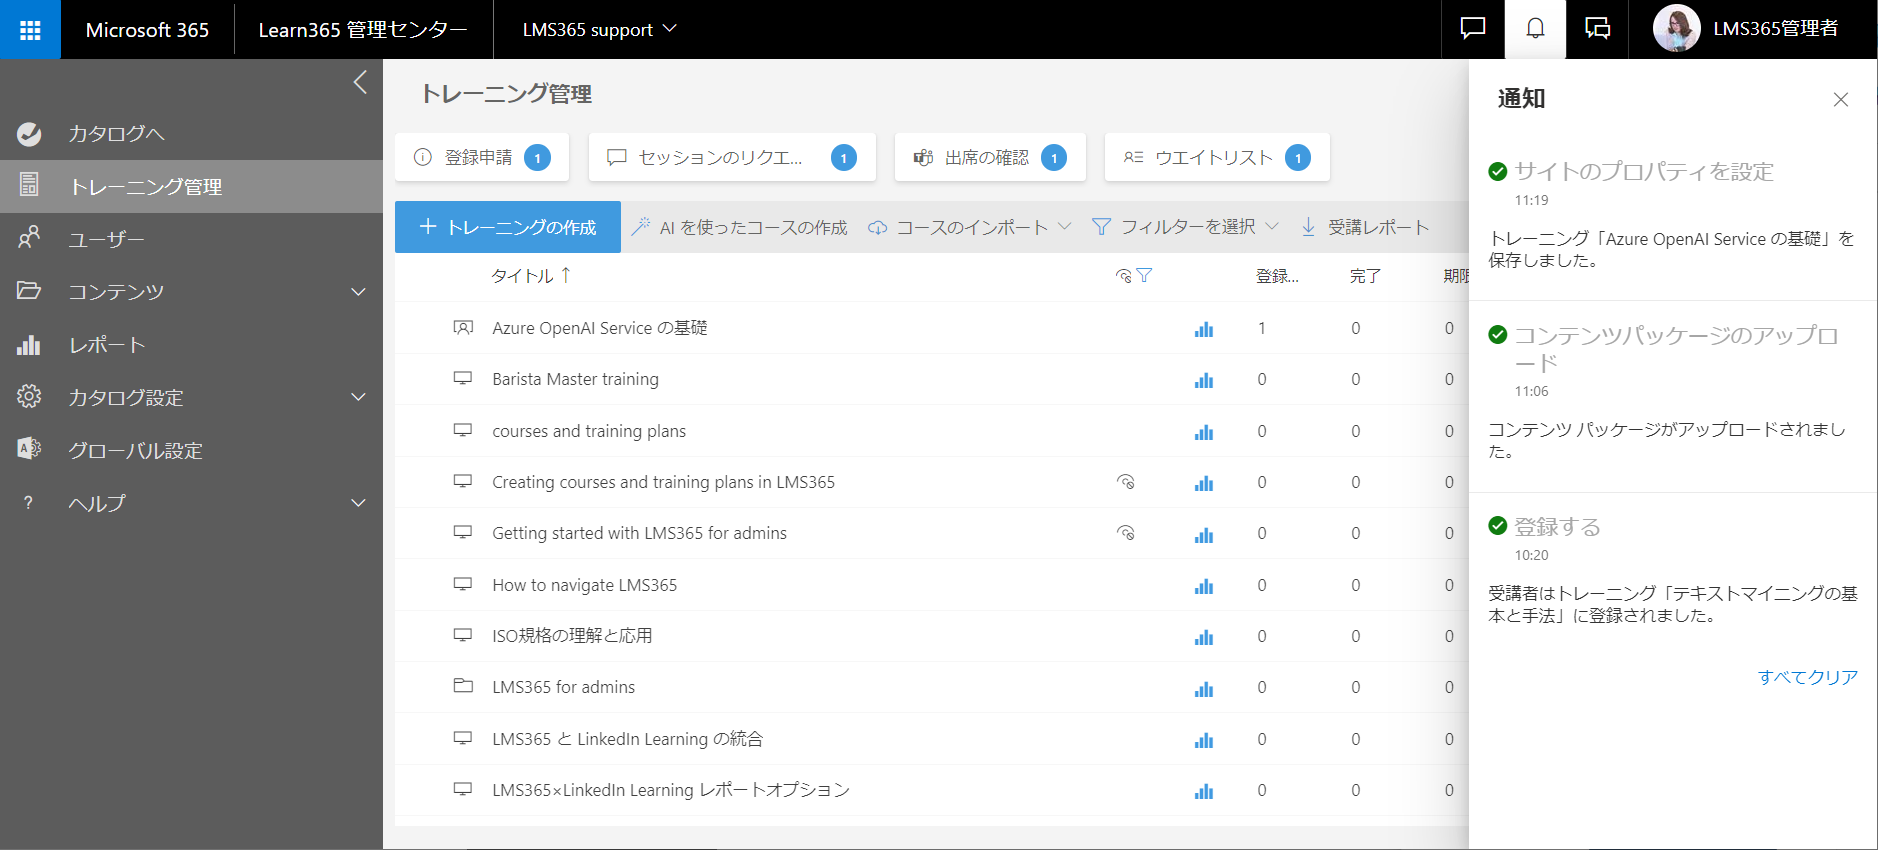Open セッションのリクエスト button
Viewport: 1878px width, 850px height.
click(x=732, y=157)
